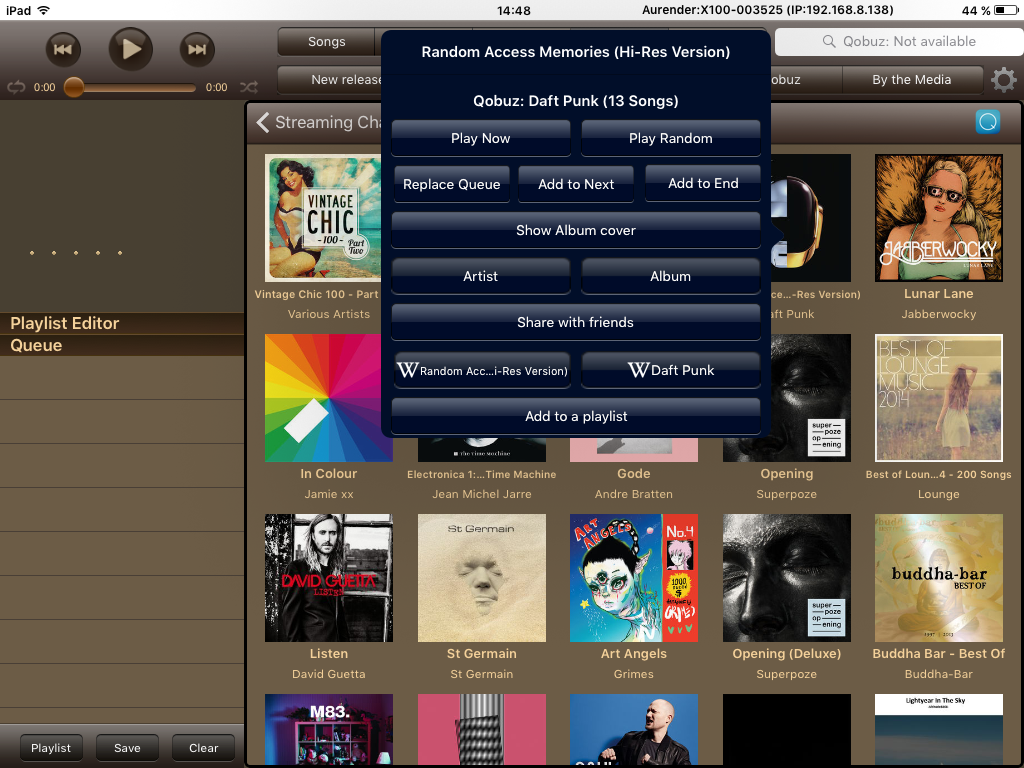Viewport: 1024px width, 768px height.
Task: Select Add to a playlist
Action: 576,416
